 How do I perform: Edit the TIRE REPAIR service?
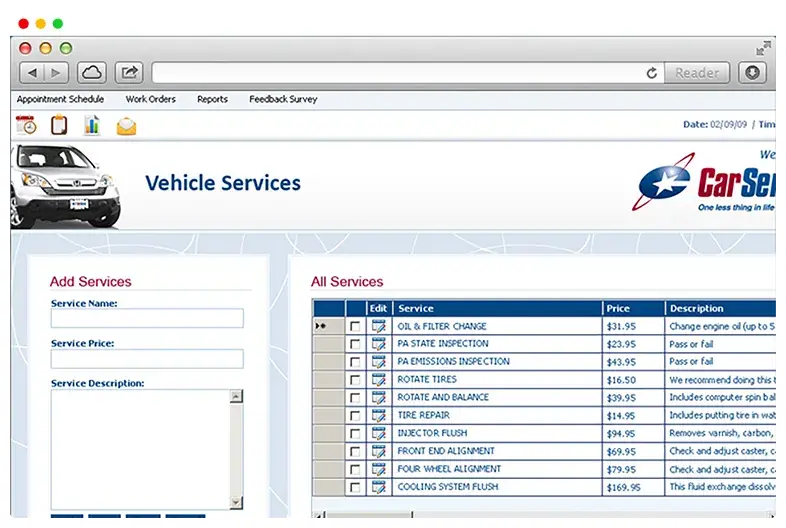[x=379, y=416]
